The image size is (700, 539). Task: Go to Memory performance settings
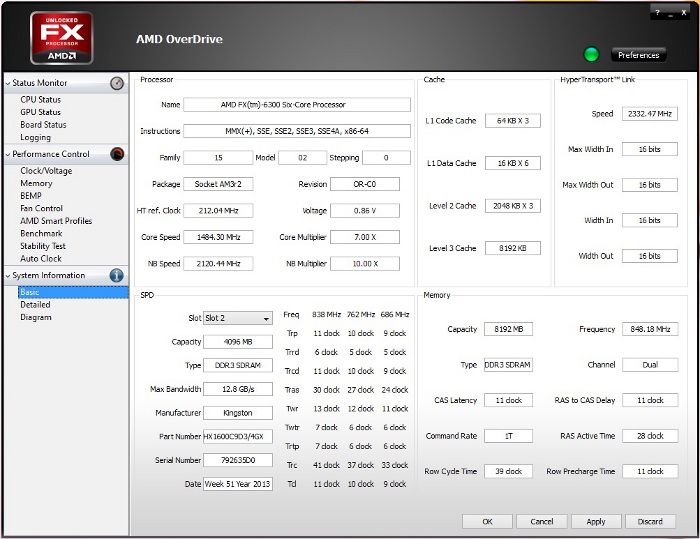coord(37,183)
